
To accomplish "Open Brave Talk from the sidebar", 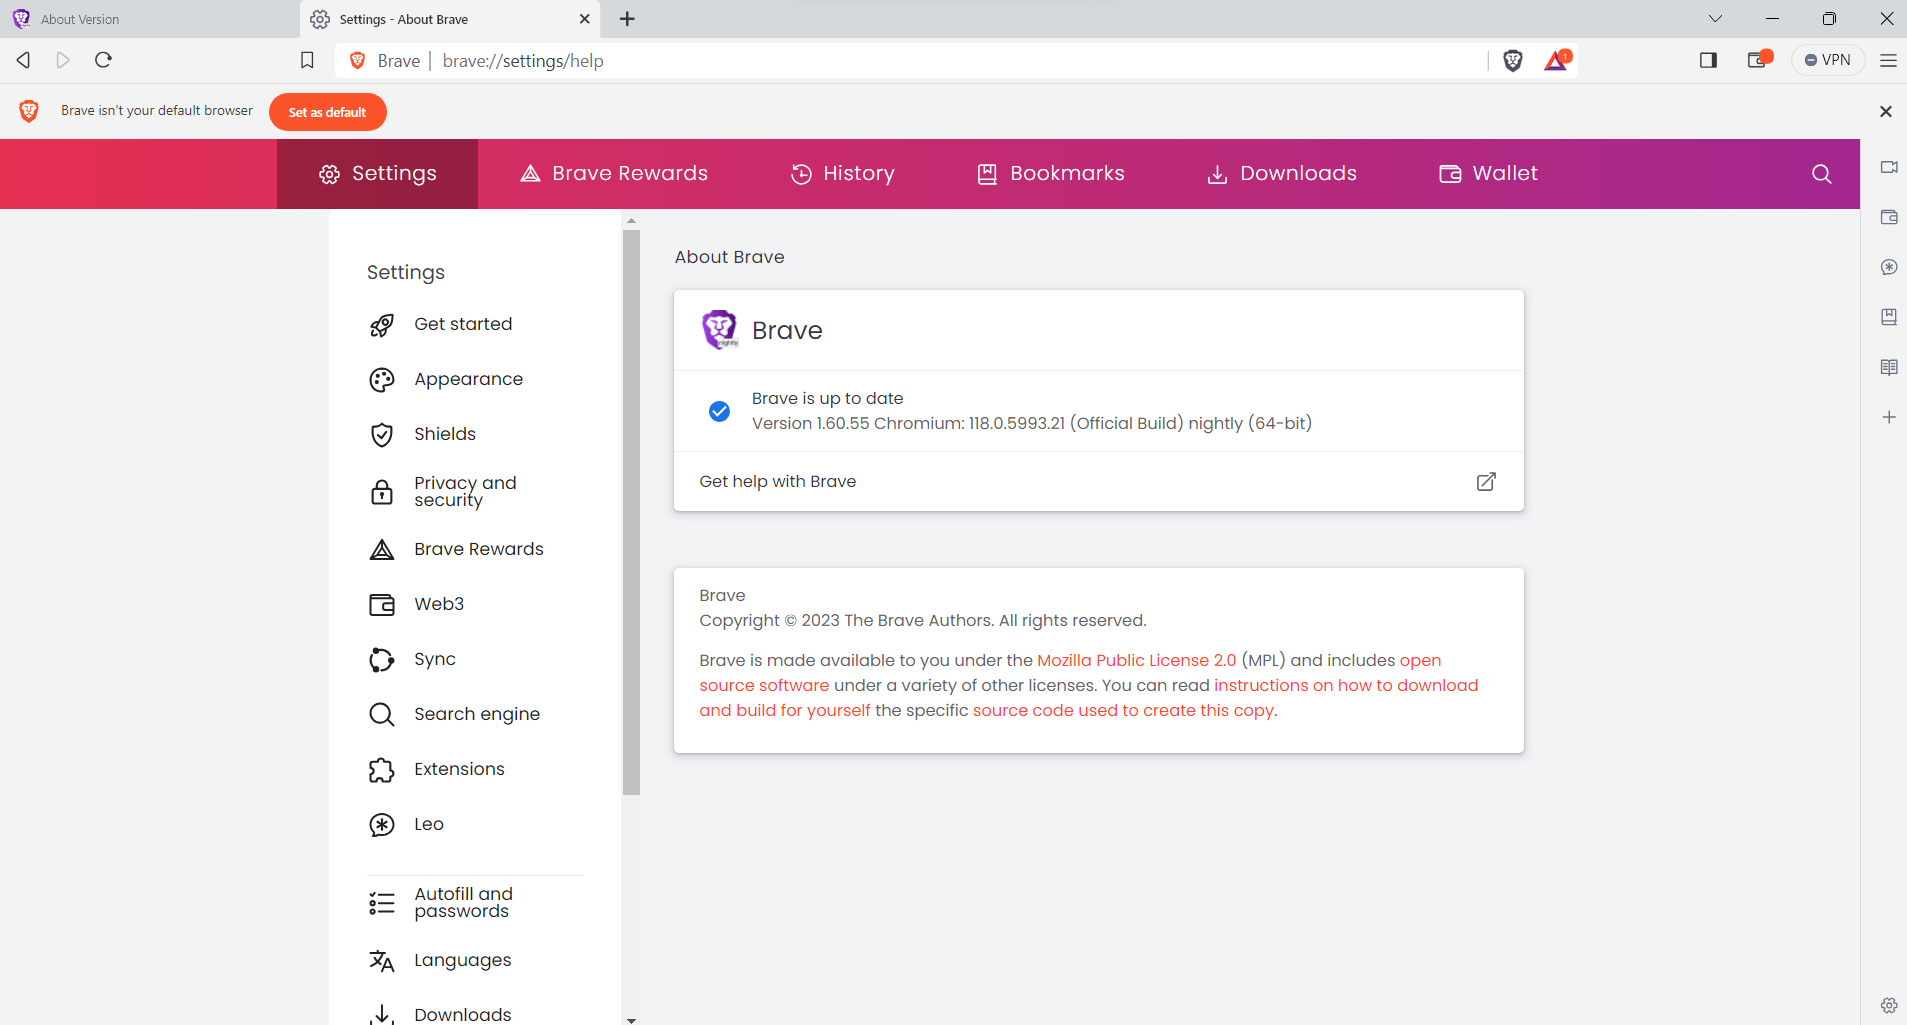I will click(x=1889, y=167).
